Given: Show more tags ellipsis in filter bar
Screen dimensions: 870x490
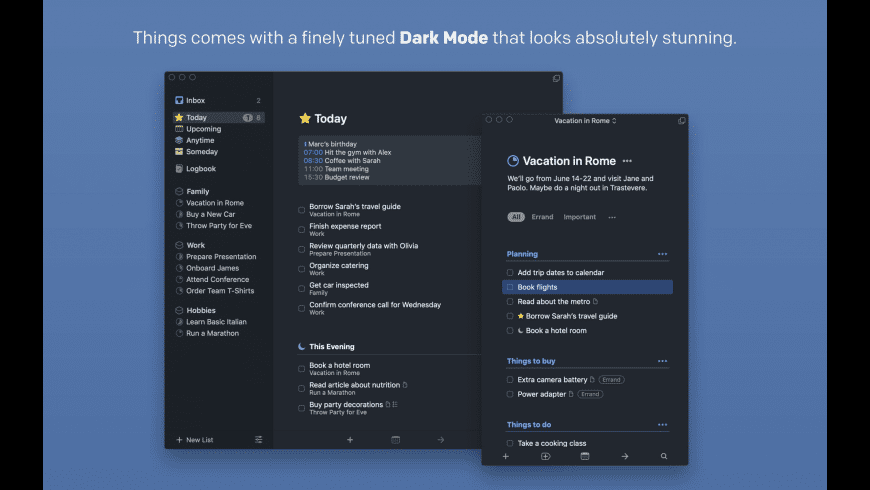Looking at the screenshot, I should 612,218.
